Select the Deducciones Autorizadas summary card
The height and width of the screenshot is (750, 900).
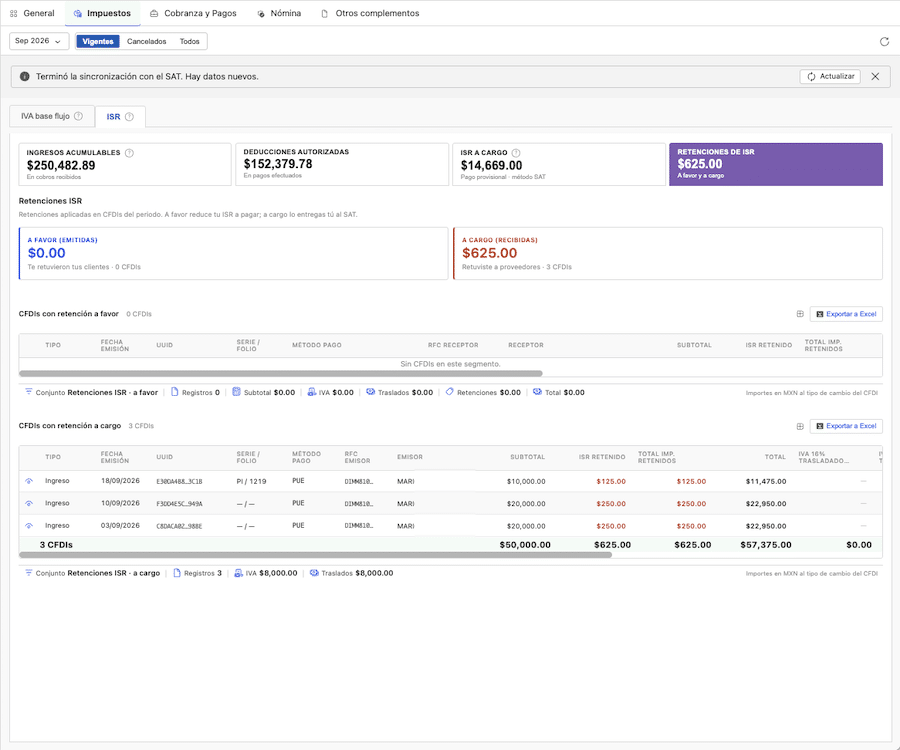(x=342, y=164)
